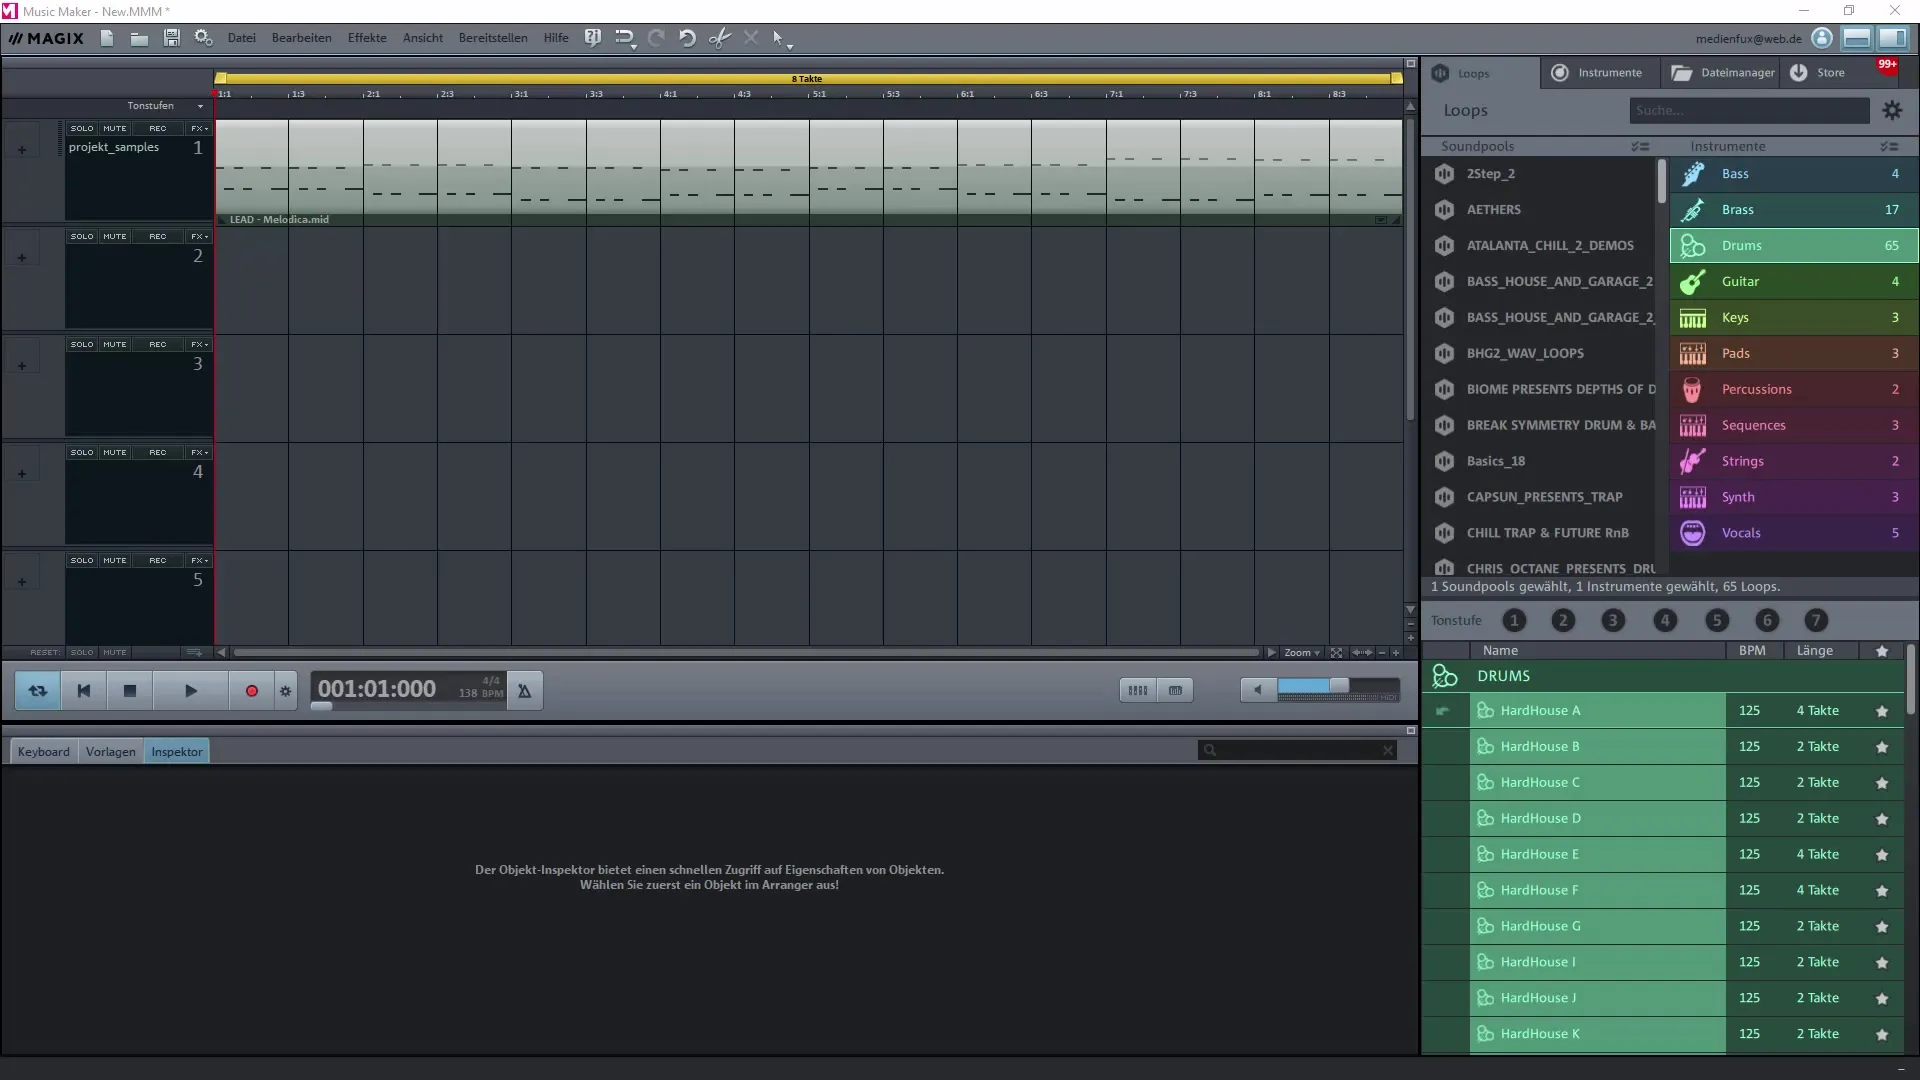The width and height of the screenshot is (1920, 1080).
Task: Select the Percussions instrument category
Action: click(x=1794, y=390)
